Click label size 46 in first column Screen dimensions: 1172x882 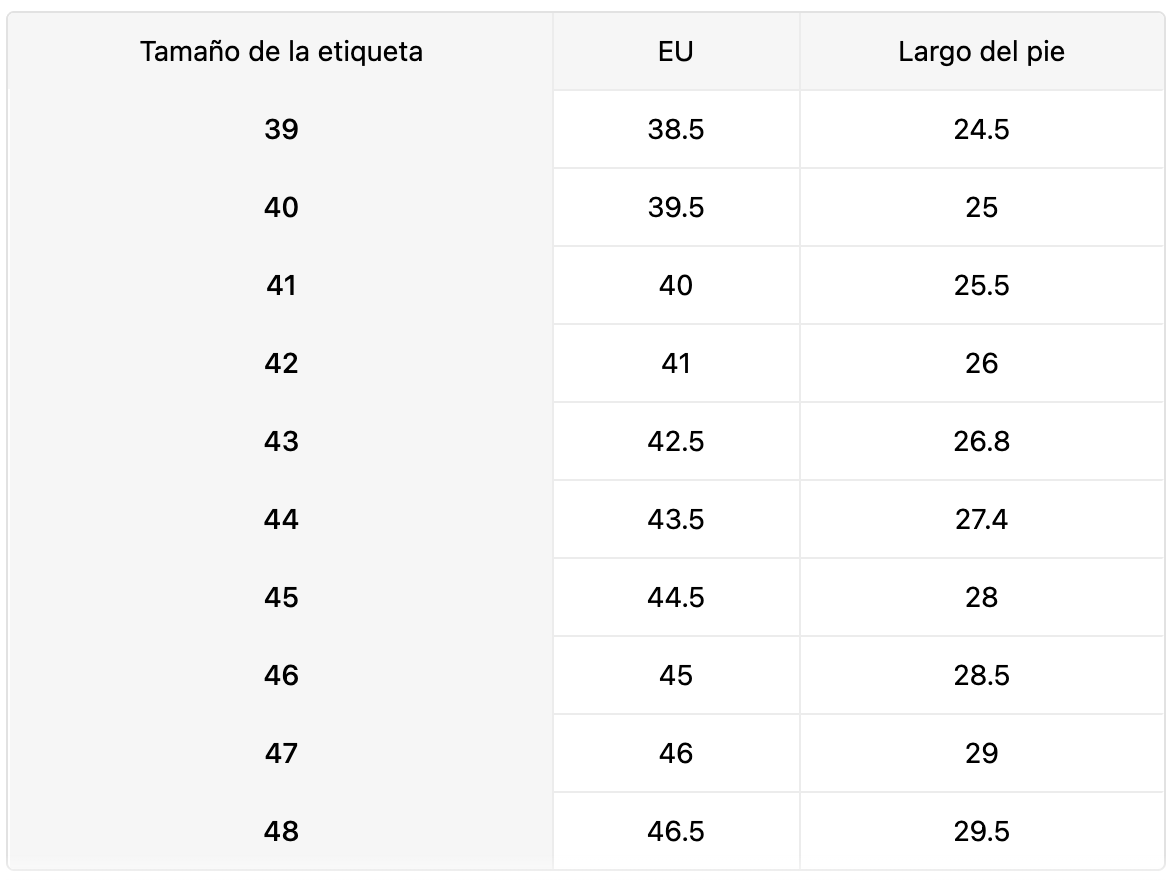[281, 675]
